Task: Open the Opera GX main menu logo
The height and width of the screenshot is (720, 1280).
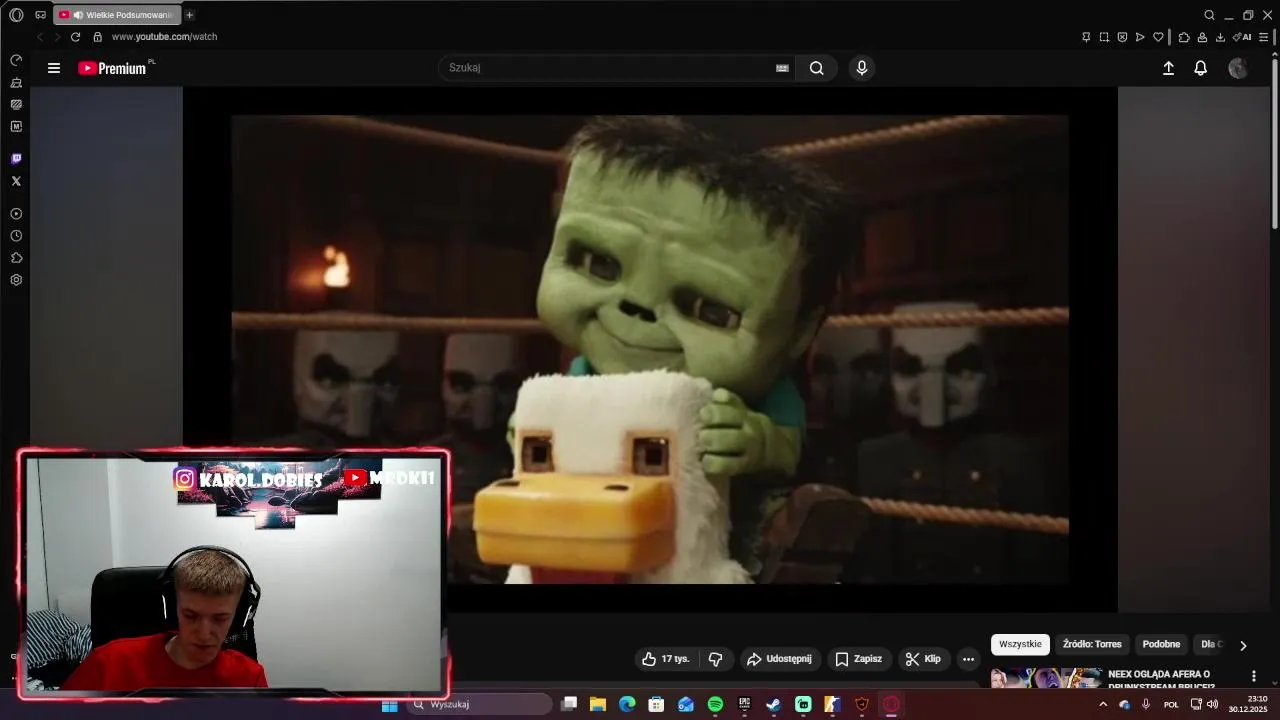Action: click(16, 15)
